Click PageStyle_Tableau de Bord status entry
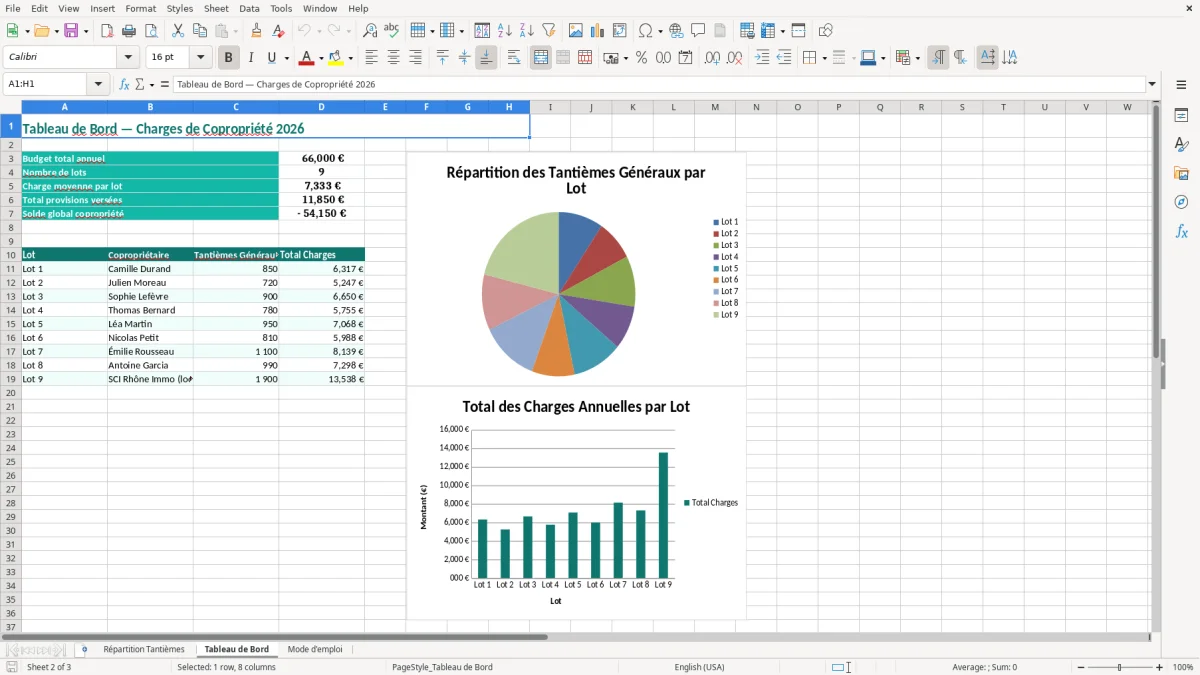This screenshot has width=1200, height=675. (442, 667)
